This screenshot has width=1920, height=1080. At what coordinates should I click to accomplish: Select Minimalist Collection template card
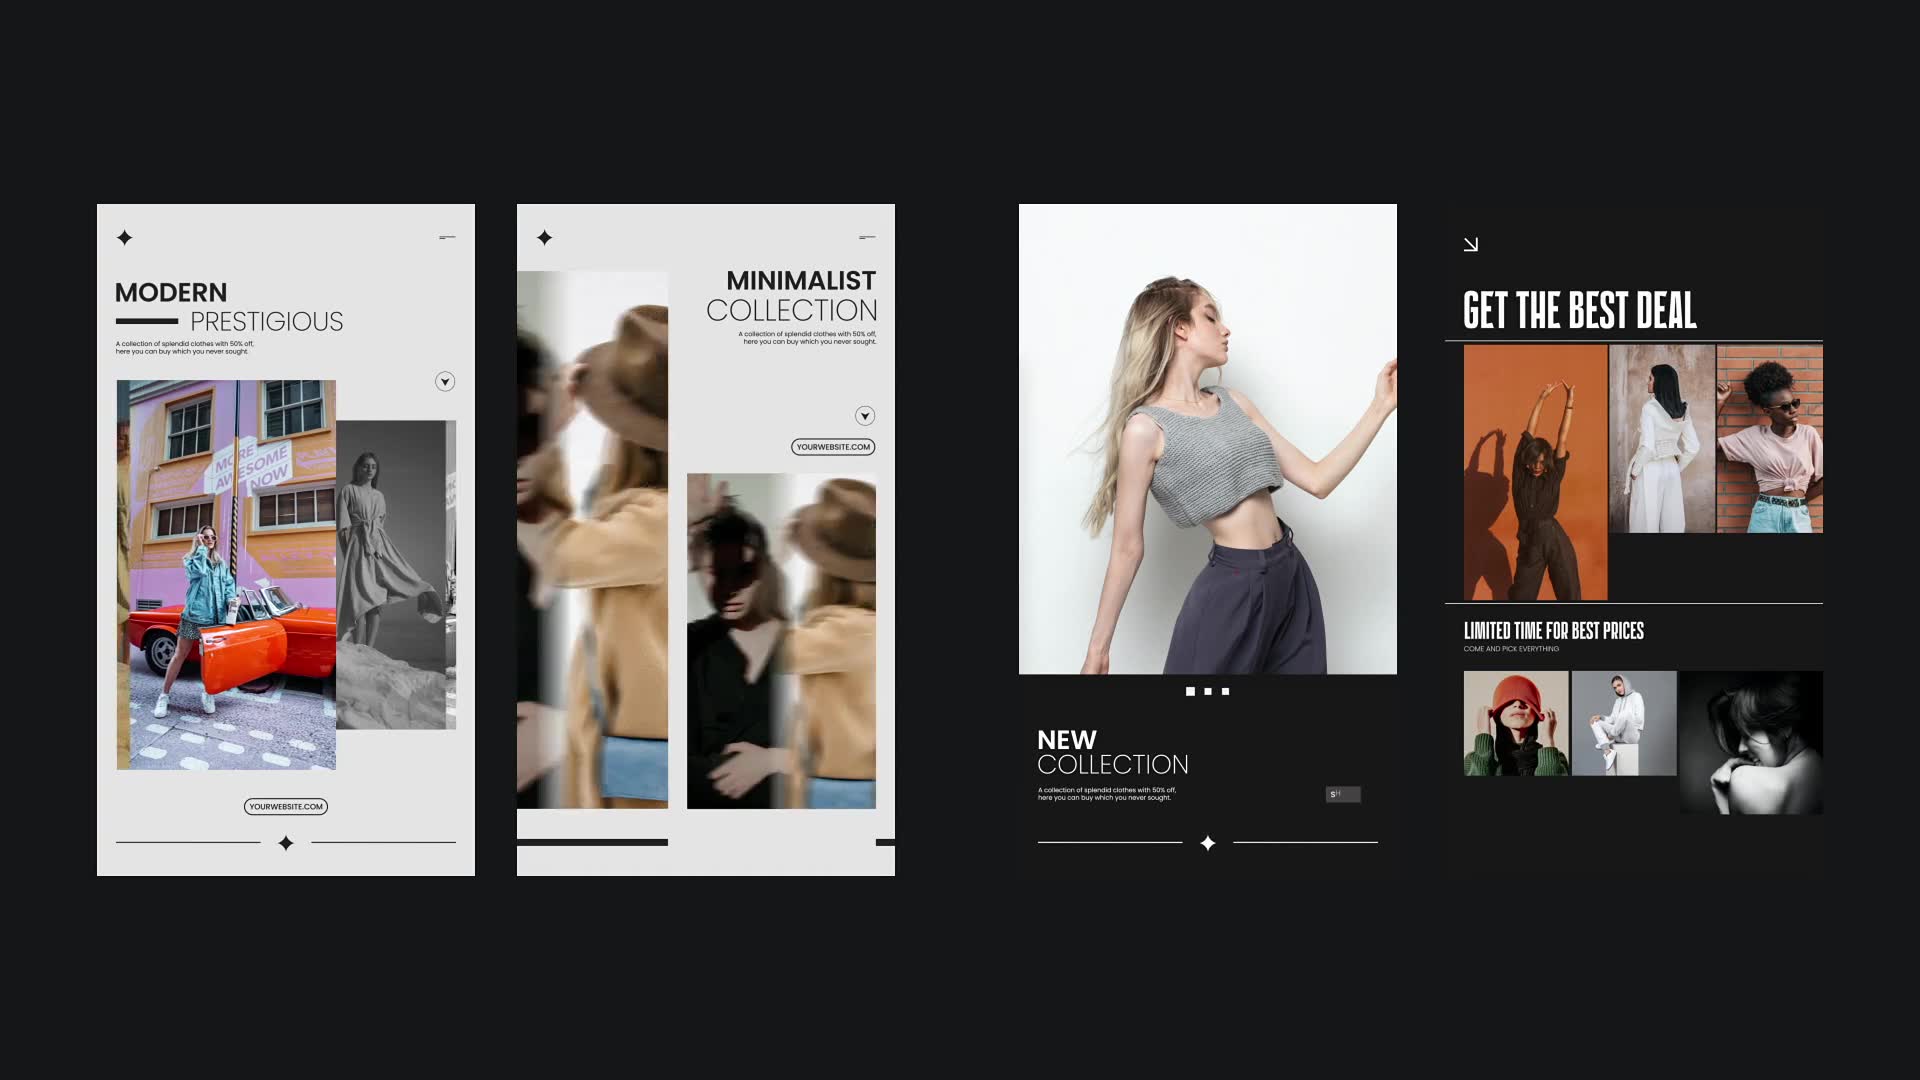pos(705,539)
